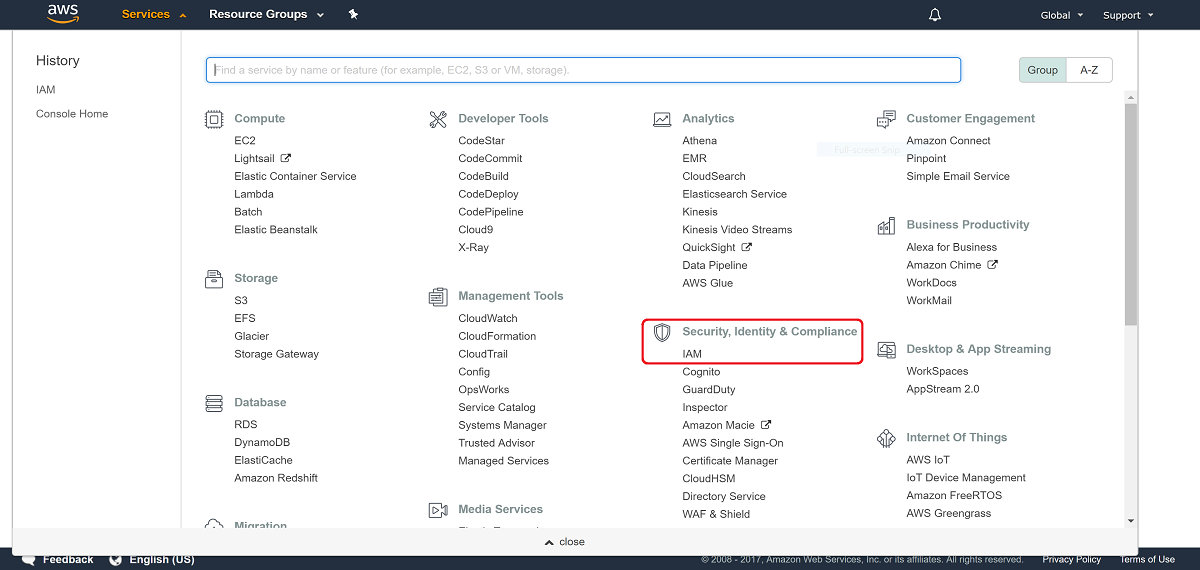Open the Privacy Policy link

1071,560
